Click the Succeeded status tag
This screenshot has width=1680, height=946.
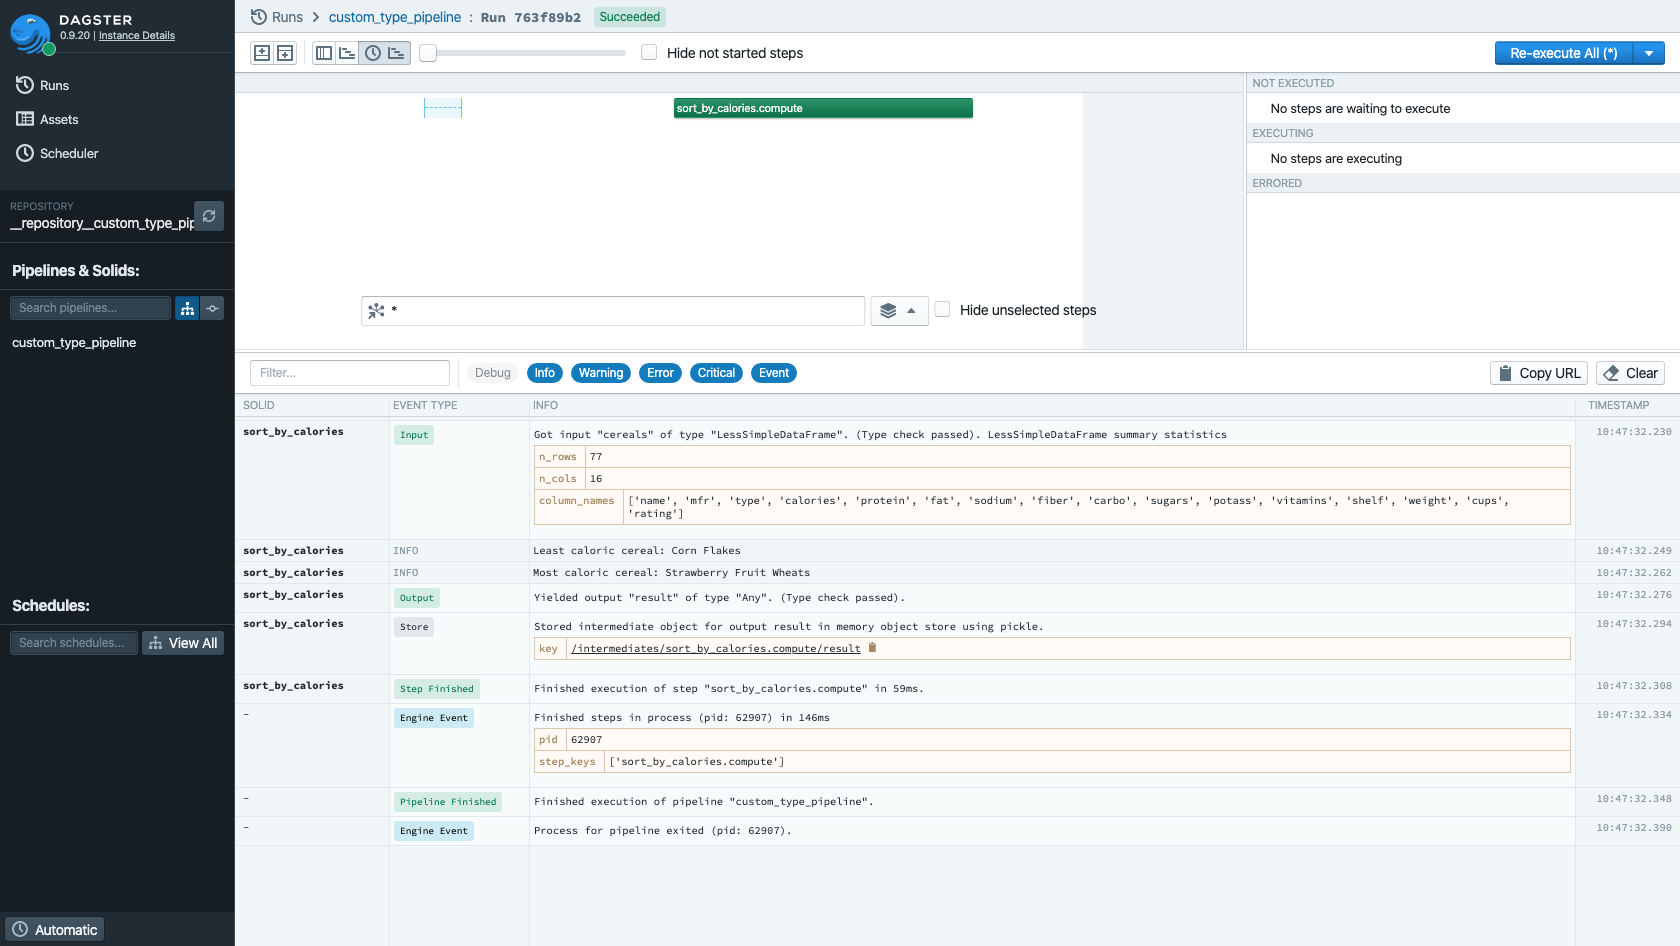tap(630, 17)
